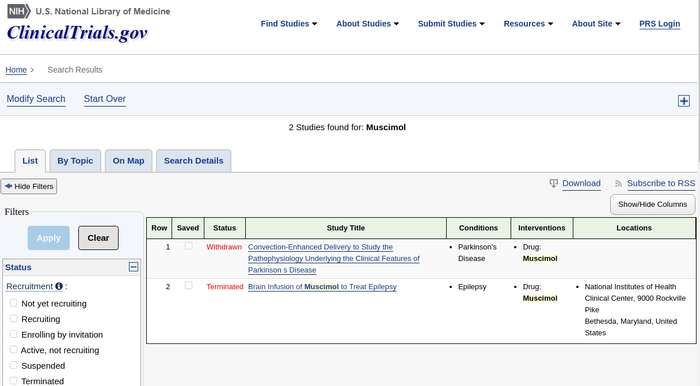Screen dimensions: 700x386
Task: Open the Convection-Enhanced Delivery study
Action: (x=334, y=258)
